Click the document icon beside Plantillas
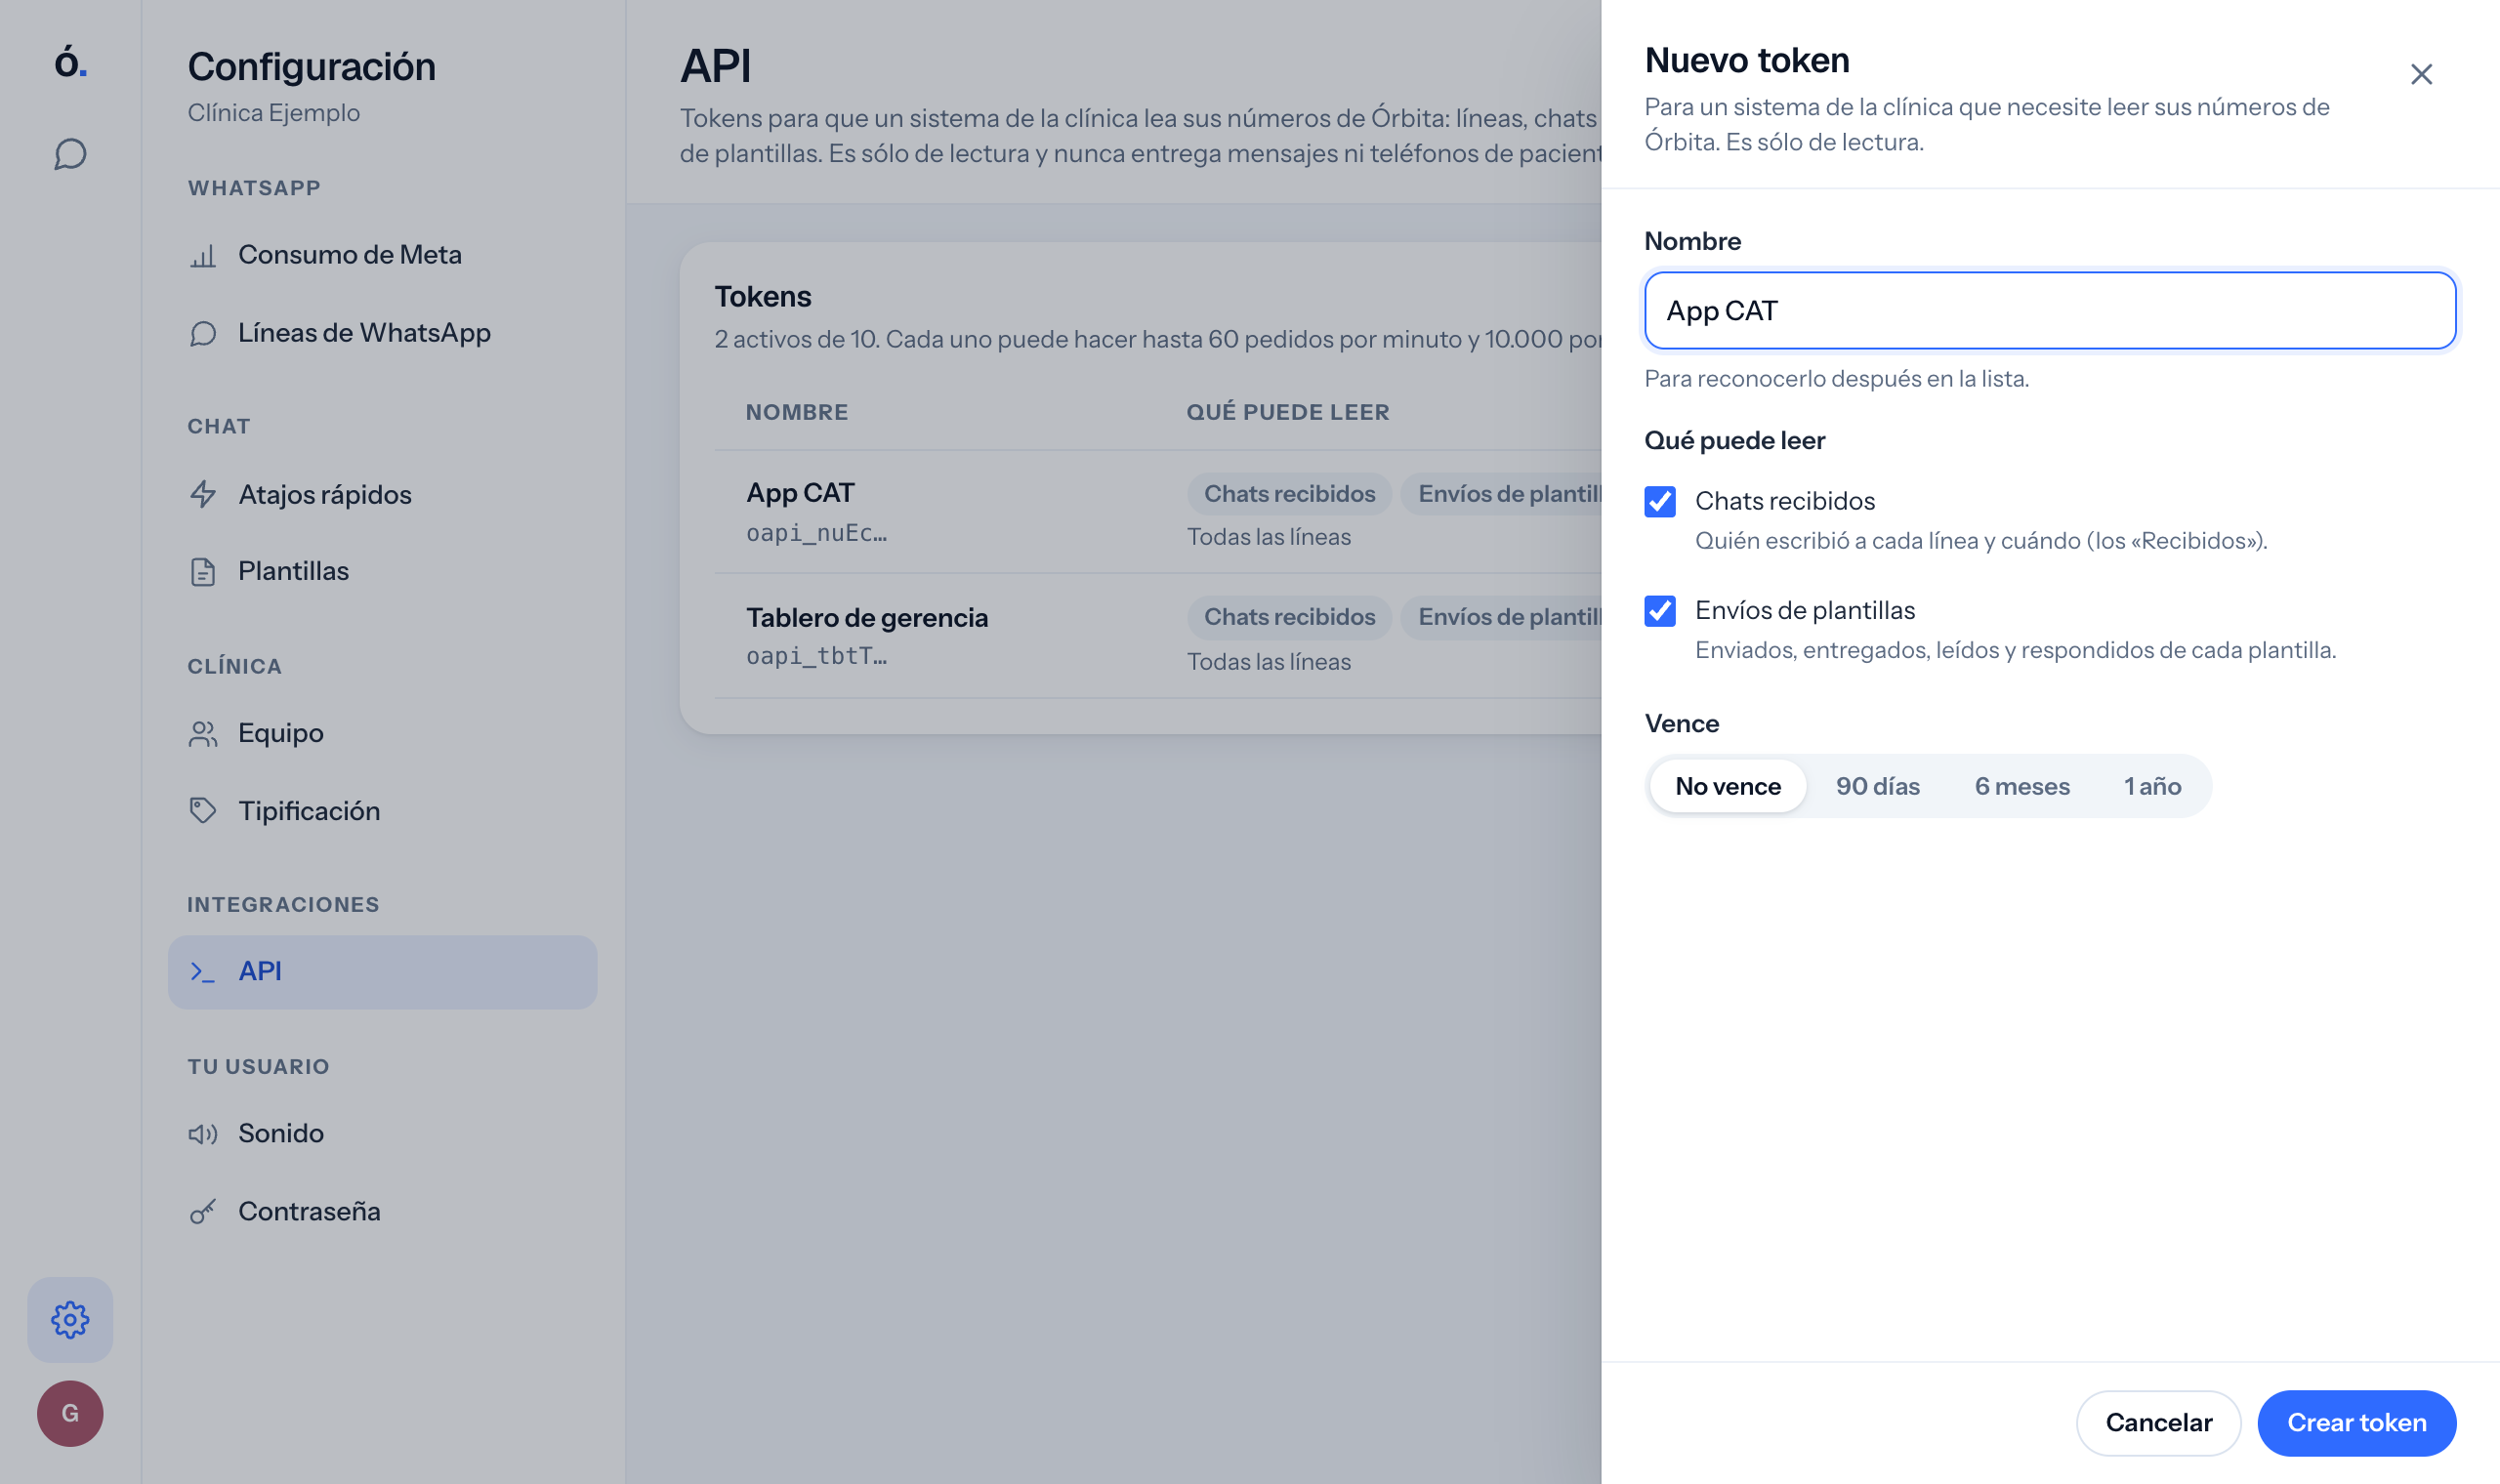2500x1484 pixels. [x=203, y=571]
